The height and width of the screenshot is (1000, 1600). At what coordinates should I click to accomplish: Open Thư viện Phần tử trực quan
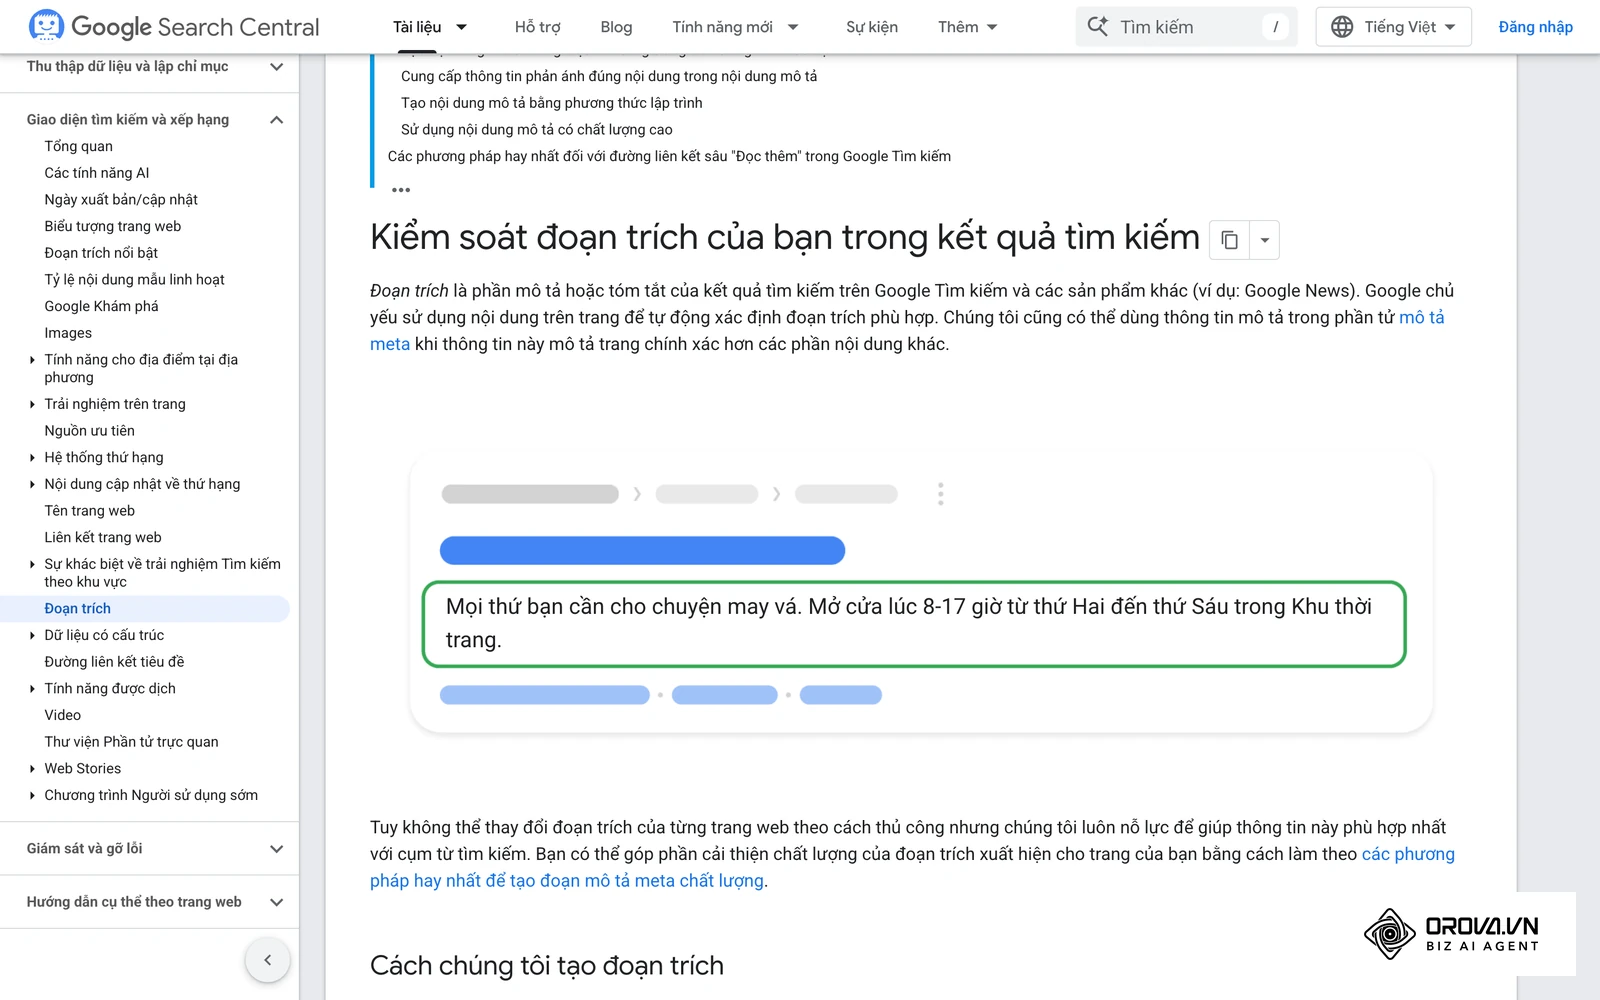pyautogui.click(x=131, y=741)
